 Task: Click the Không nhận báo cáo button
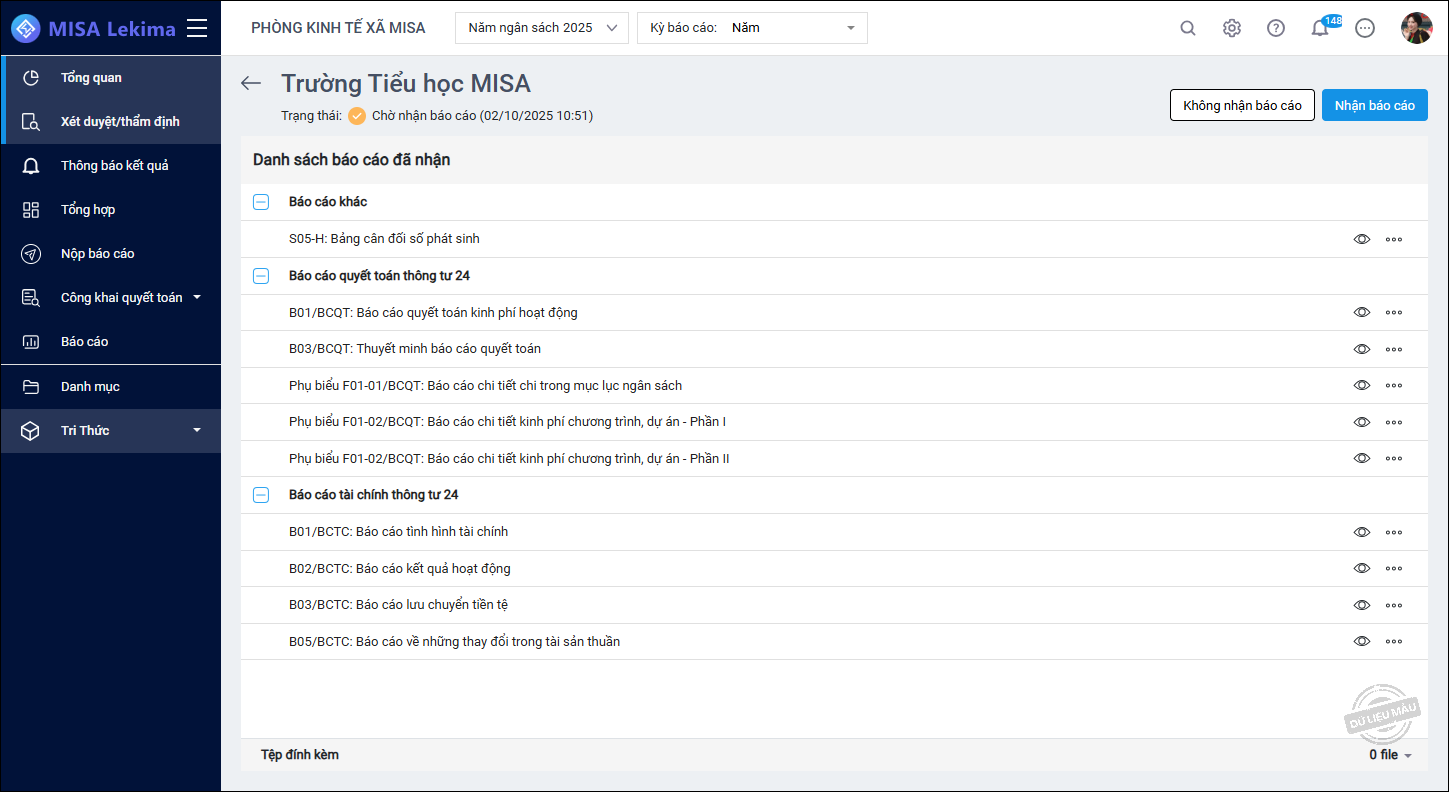(x=1242, y=105)
